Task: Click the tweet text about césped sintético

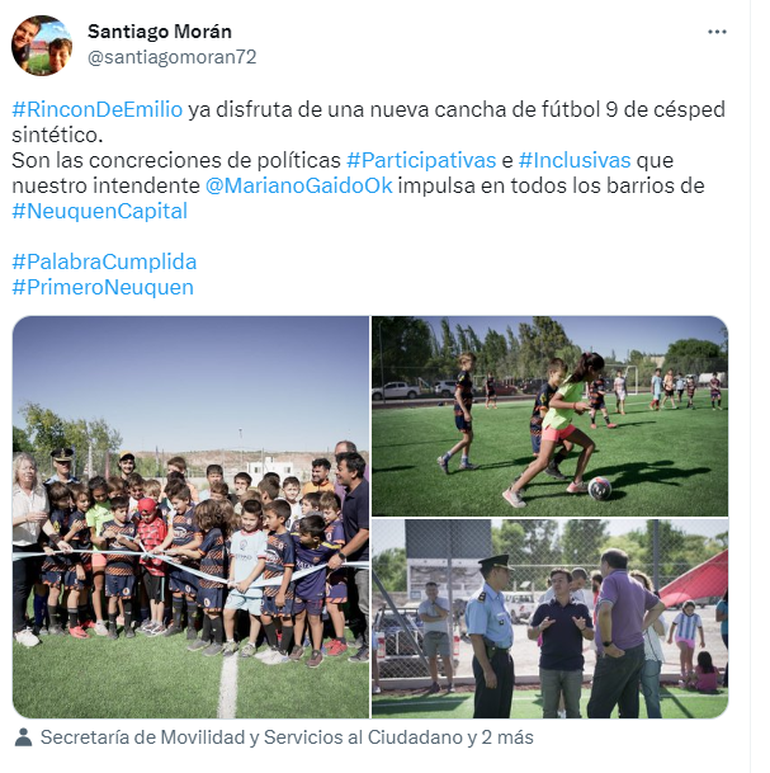Action: point(369,122)
